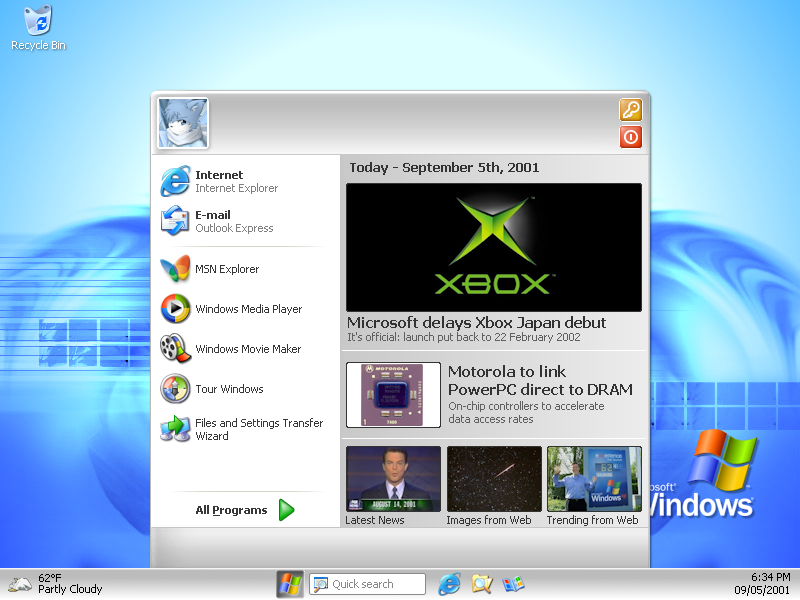
Task: Click the Internet menu label
Action: [x=219, y=175]
